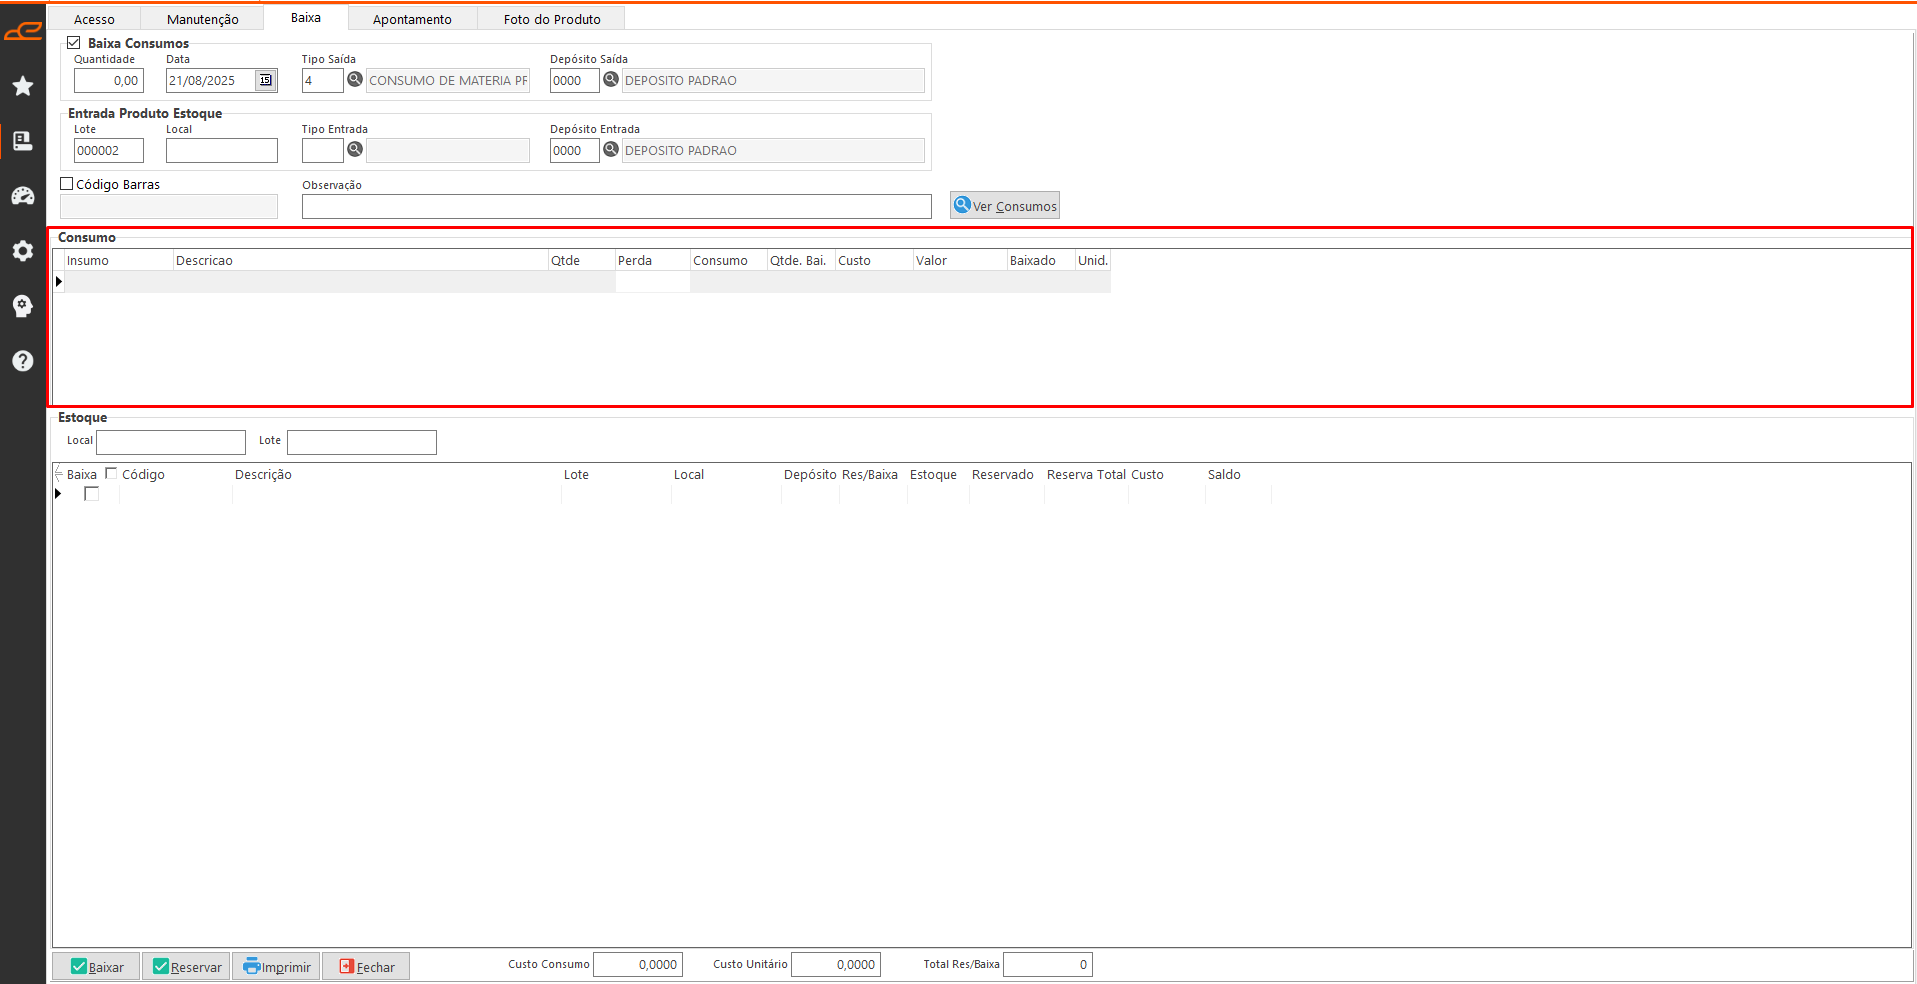Viewport: 1917px width, 984px height.
Task: Switch to the Manutenção tab
Action: [x=202, y=19]
